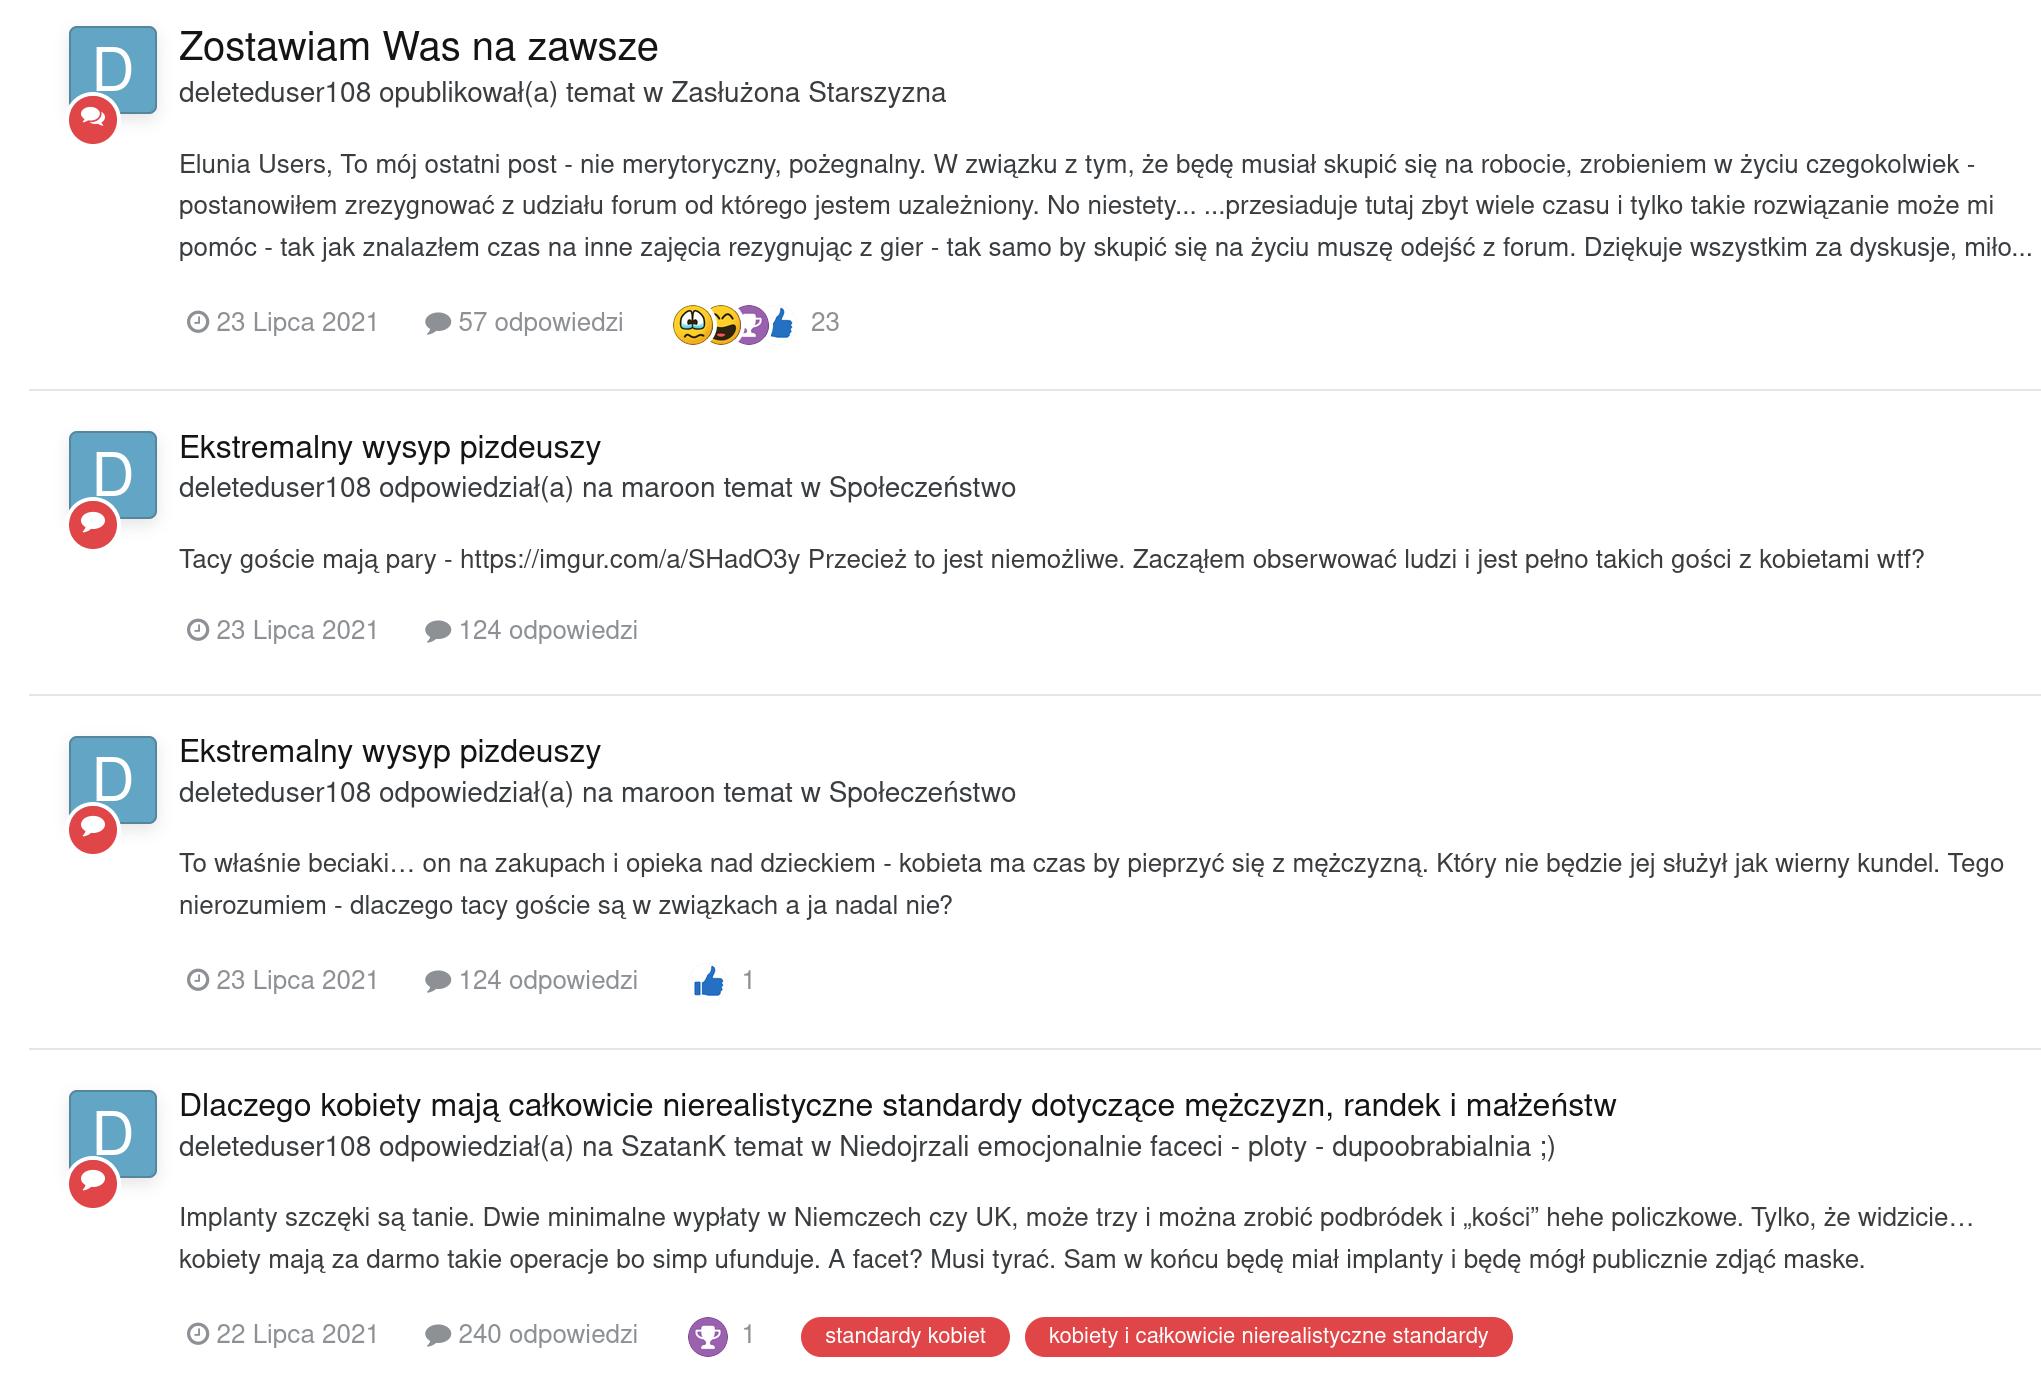
Task: Open the first 'Ekstremalny wysyp pizdeuszy' title
Action: coord(390,447)
